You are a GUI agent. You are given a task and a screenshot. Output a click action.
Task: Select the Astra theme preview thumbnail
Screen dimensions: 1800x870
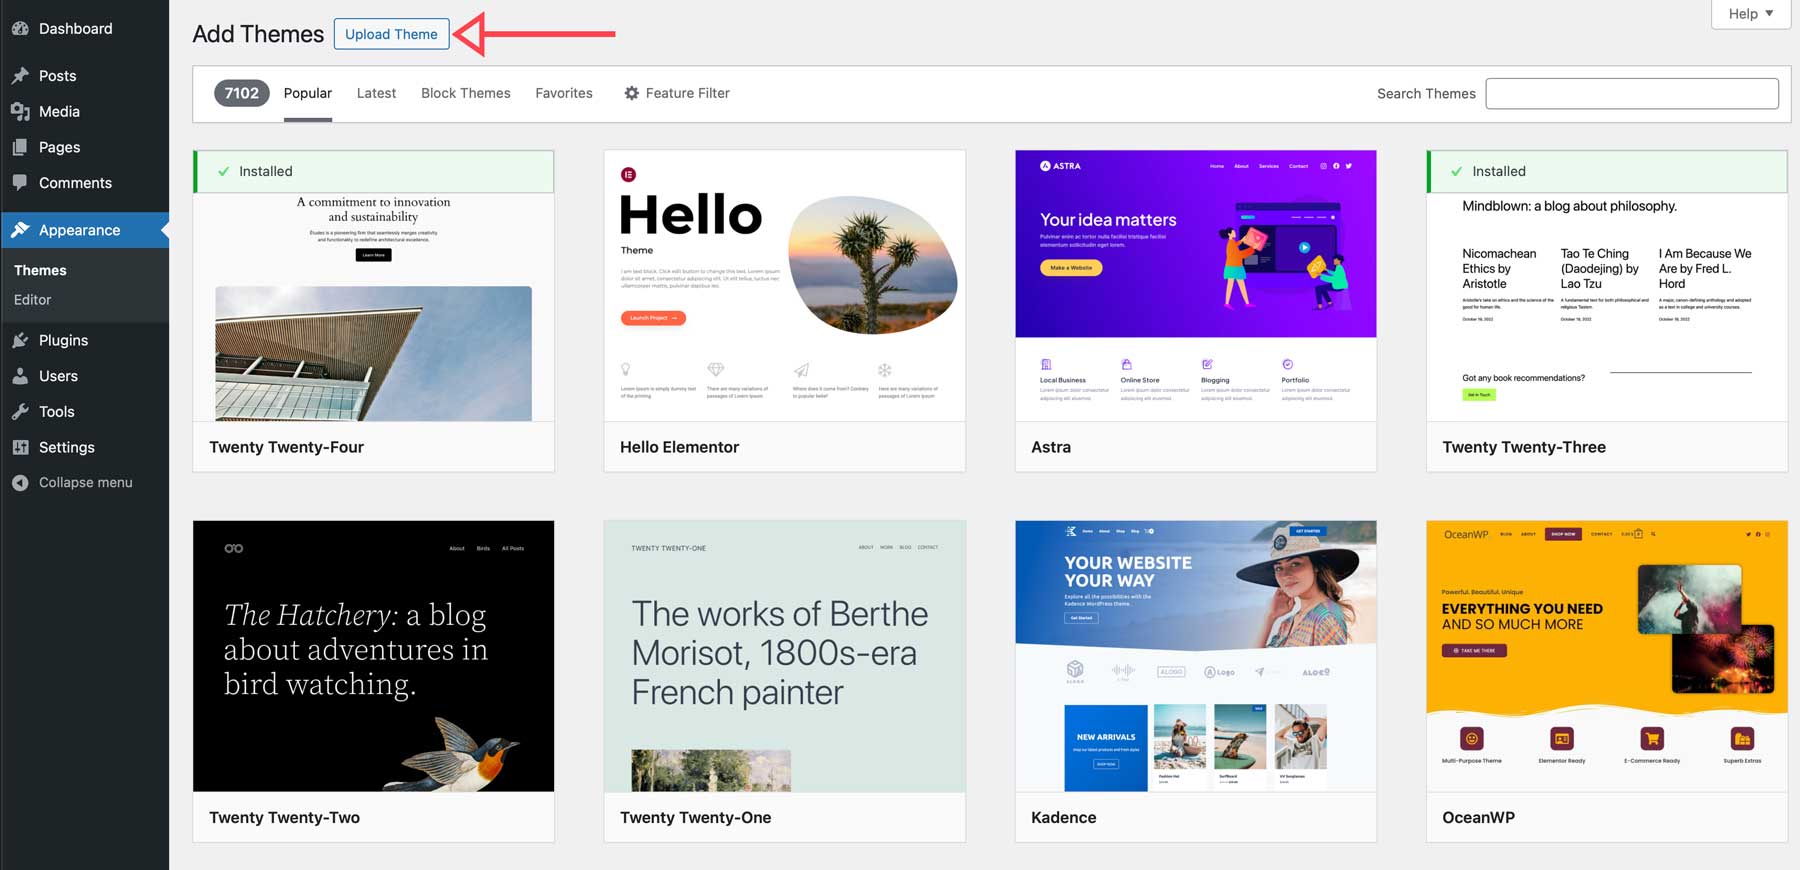point(1195,285)
